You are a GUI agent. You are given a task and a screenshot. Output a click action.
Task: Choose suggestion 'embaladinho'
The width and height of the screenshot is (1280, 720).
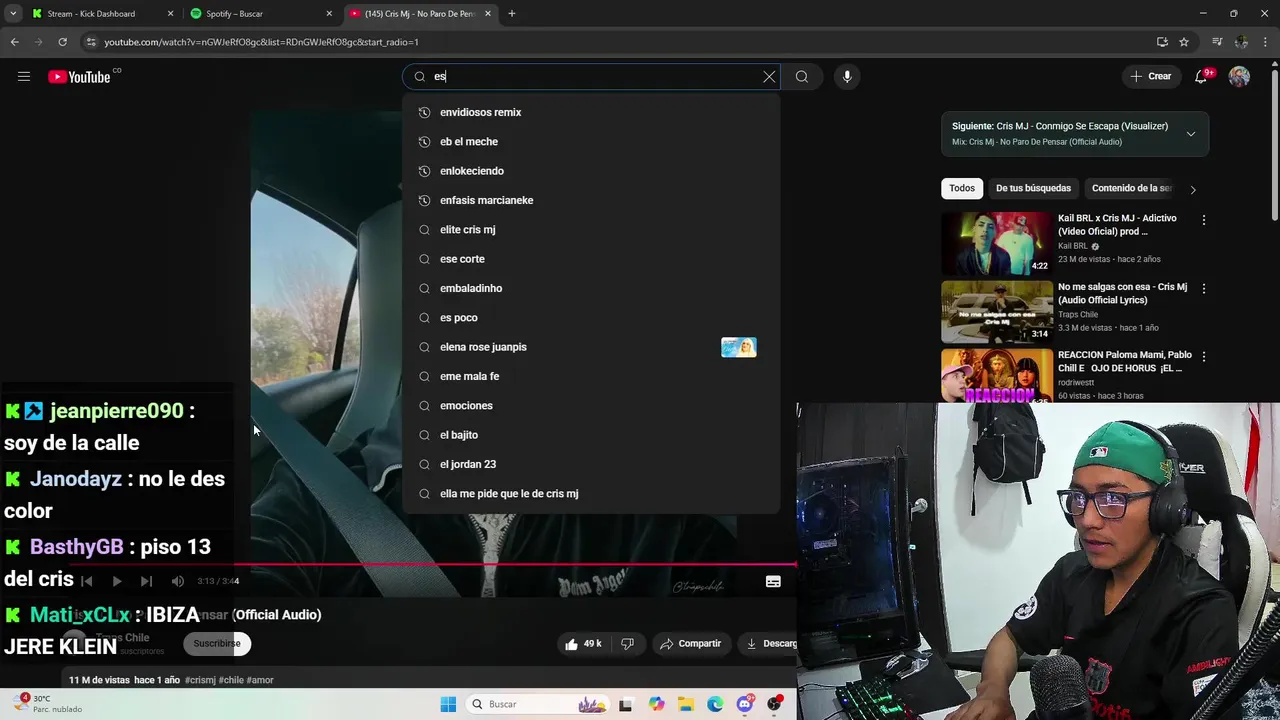[x=591, y=288]
